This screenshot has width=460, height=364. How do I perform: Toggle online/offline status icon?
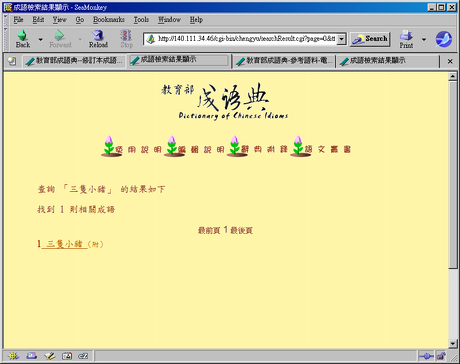[426, 356]
